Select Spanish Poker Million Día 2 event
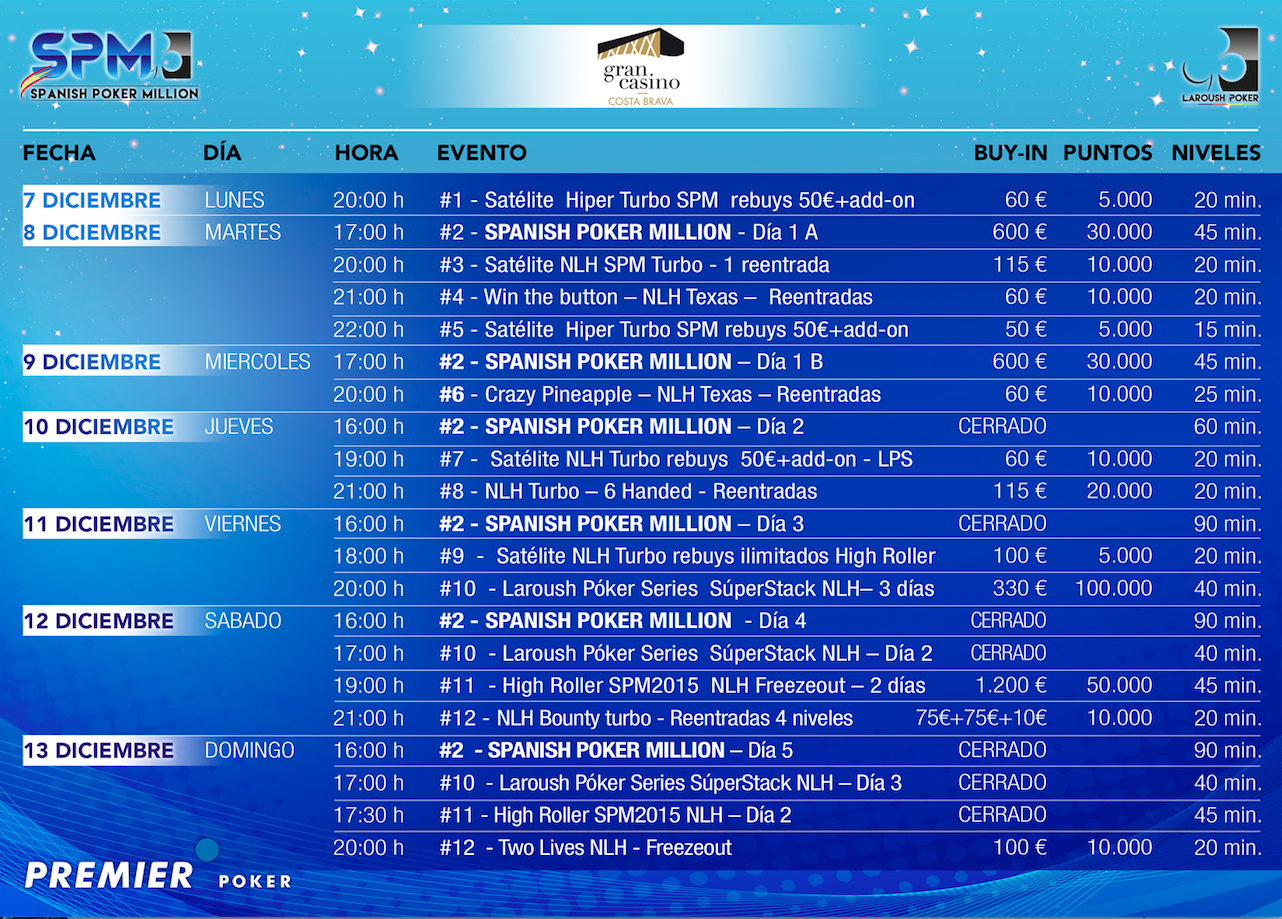The height and width of the screenshot is (919, 1282). [x=621, y=427]
